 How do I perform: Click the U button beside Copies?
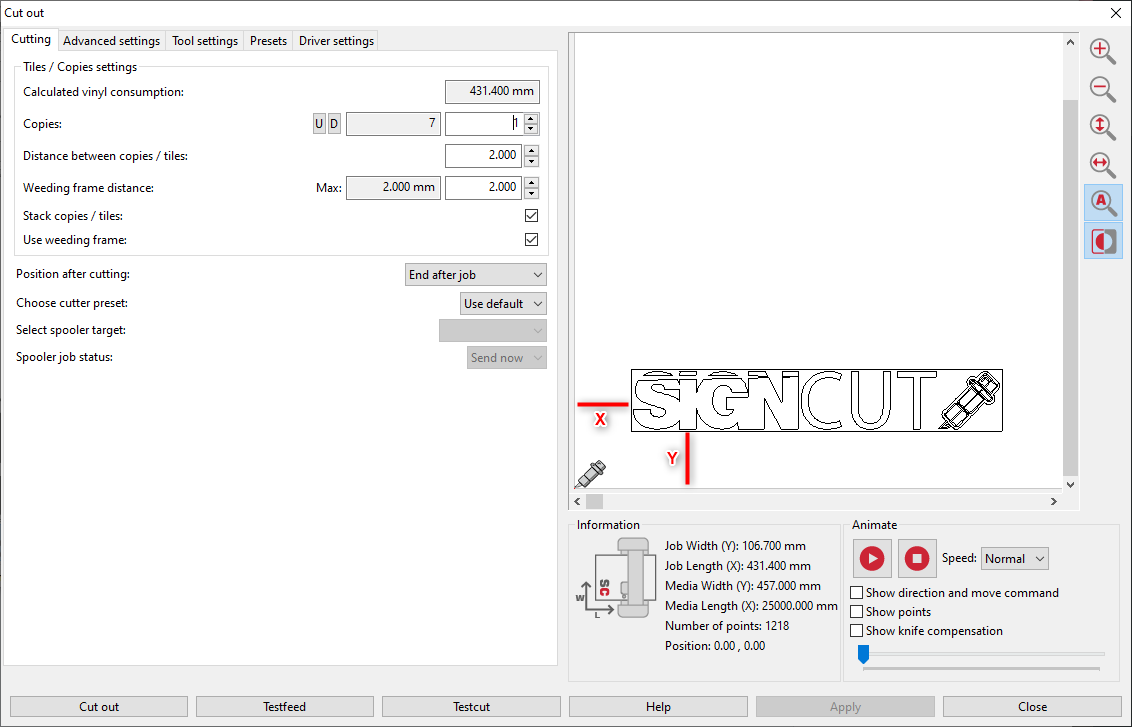(x=319, y=124)
